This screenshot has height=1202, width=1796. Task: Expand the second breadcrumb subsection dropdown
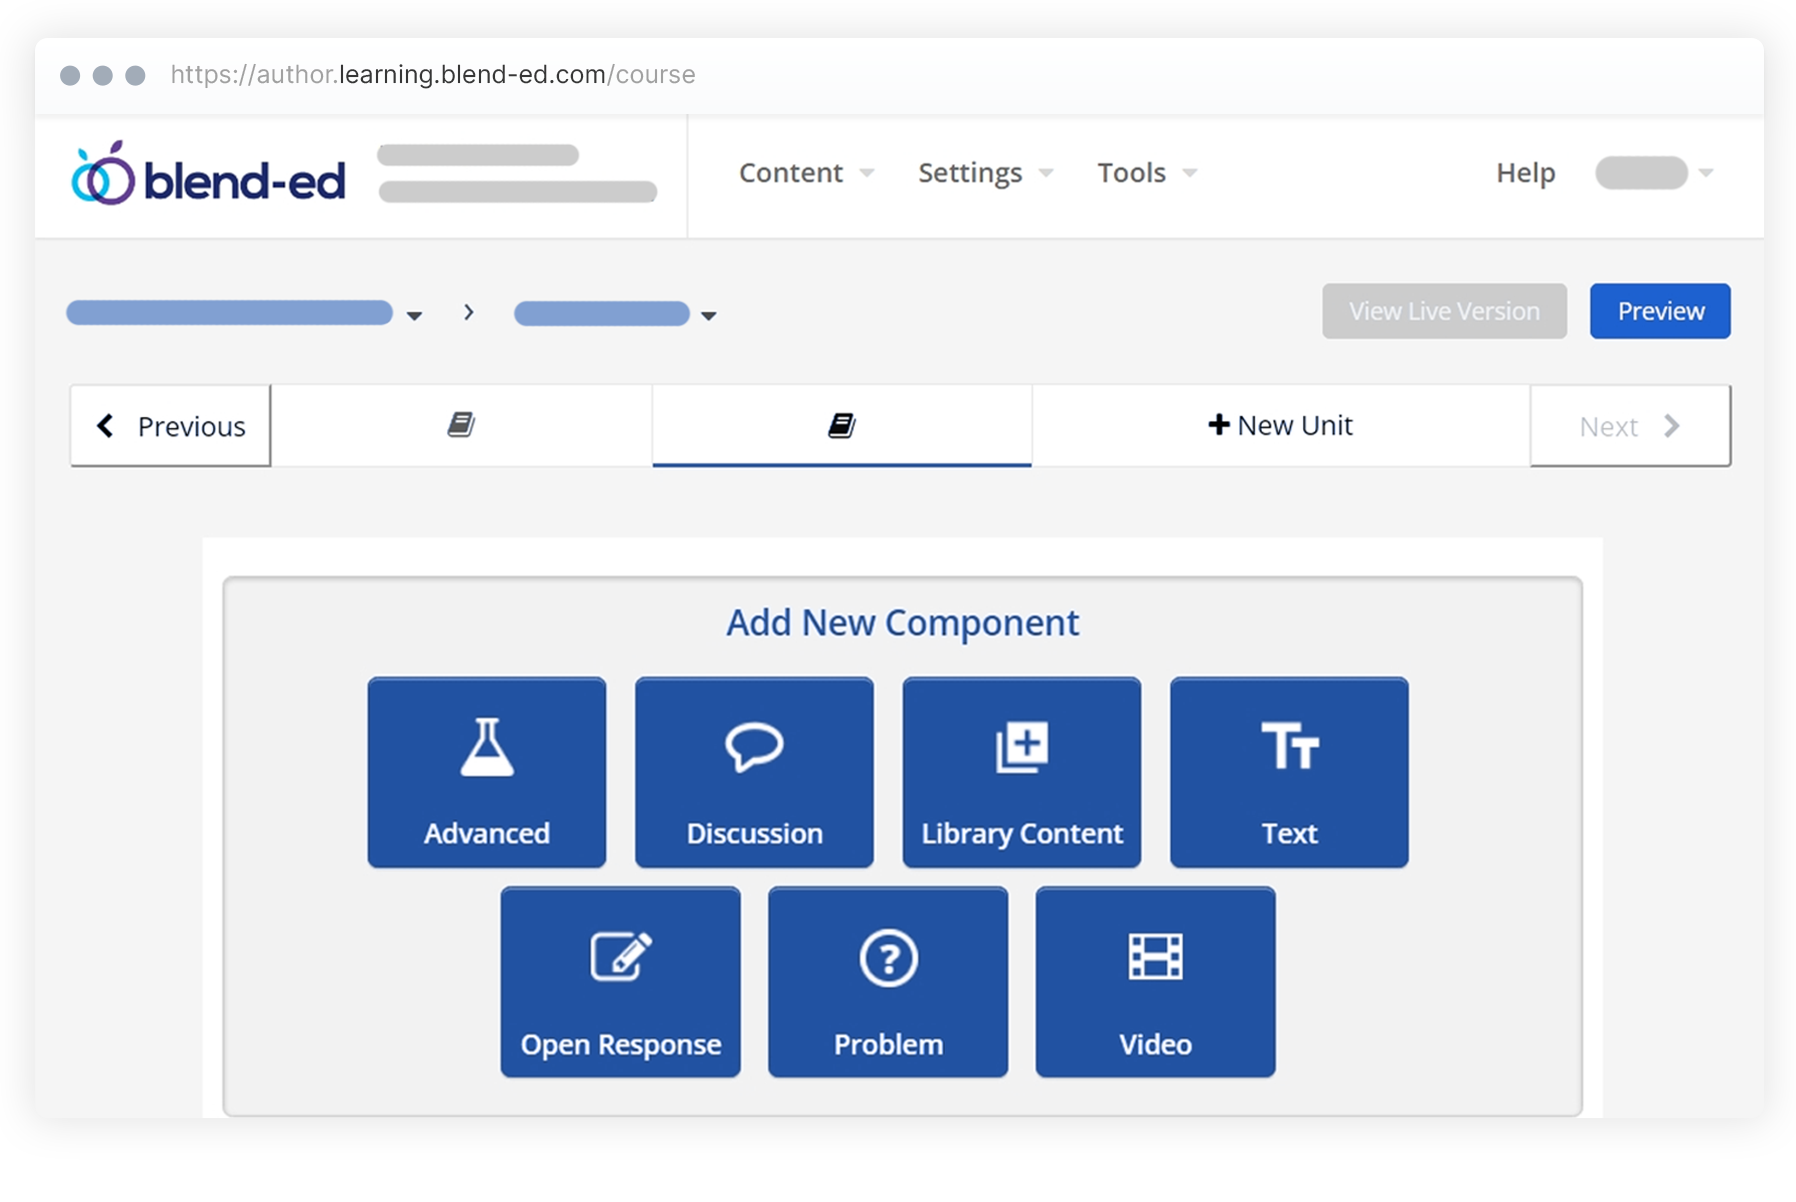(x=708, y=315)
